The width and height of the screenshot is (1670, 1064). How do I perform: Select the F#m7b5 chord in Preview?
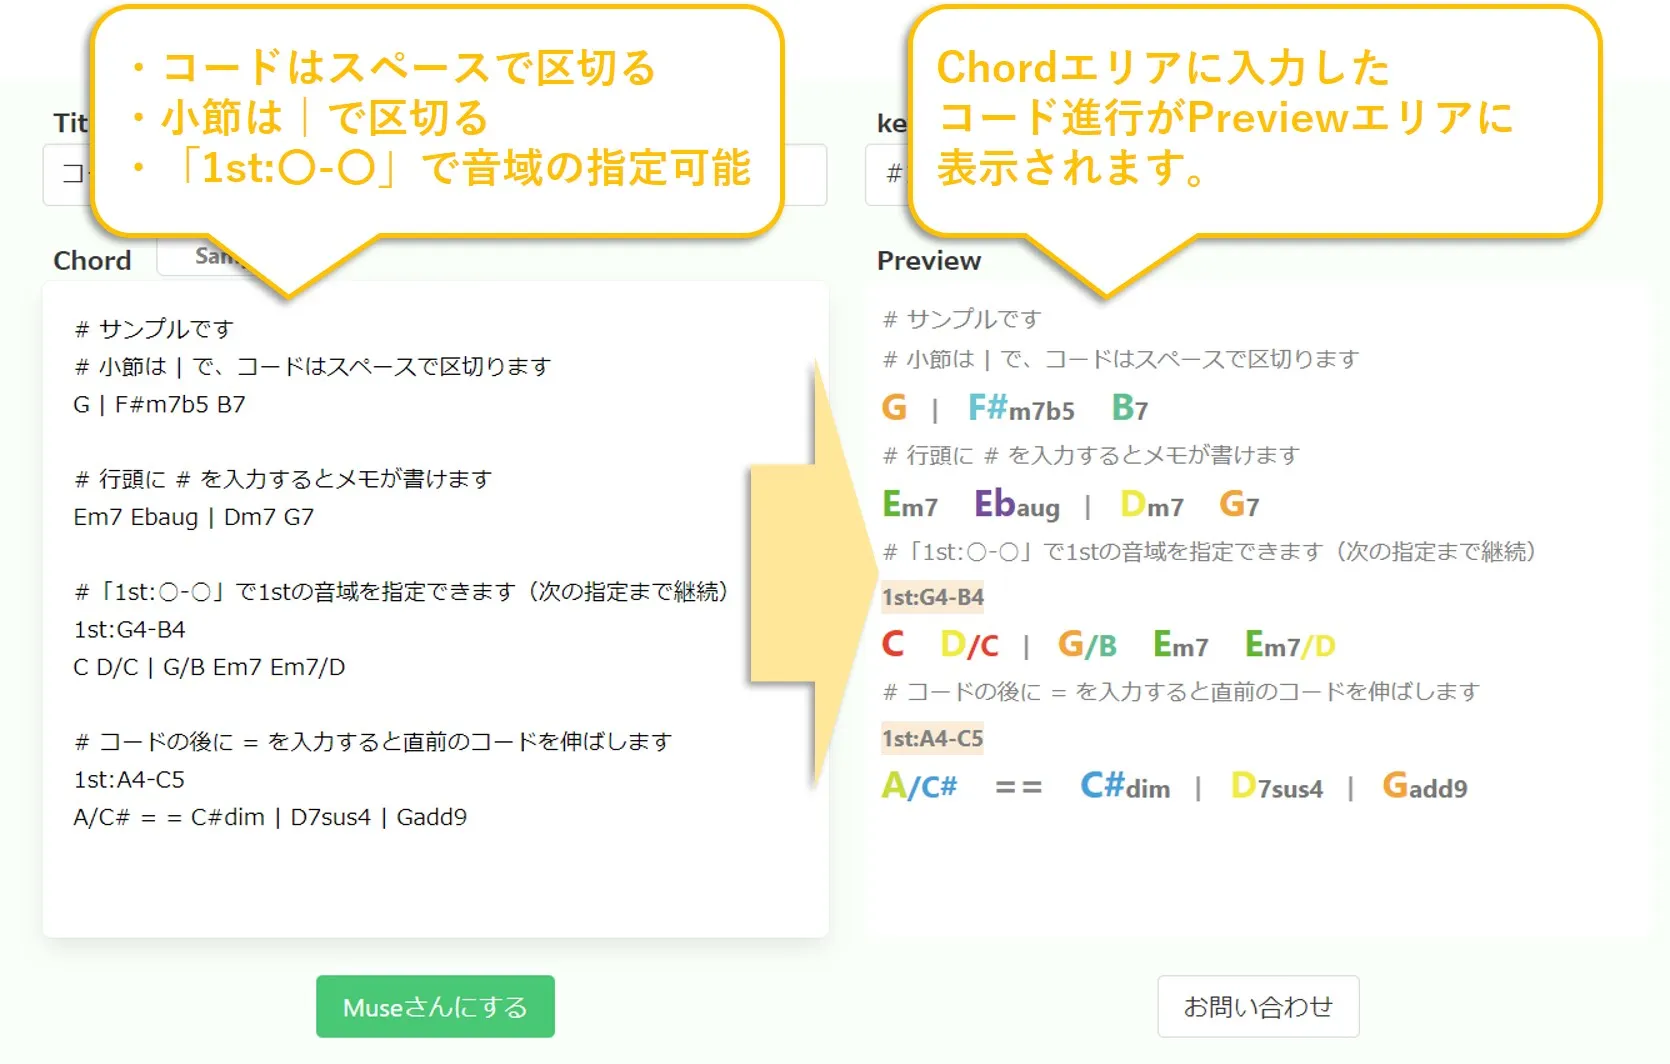[x=1020, y=408]
